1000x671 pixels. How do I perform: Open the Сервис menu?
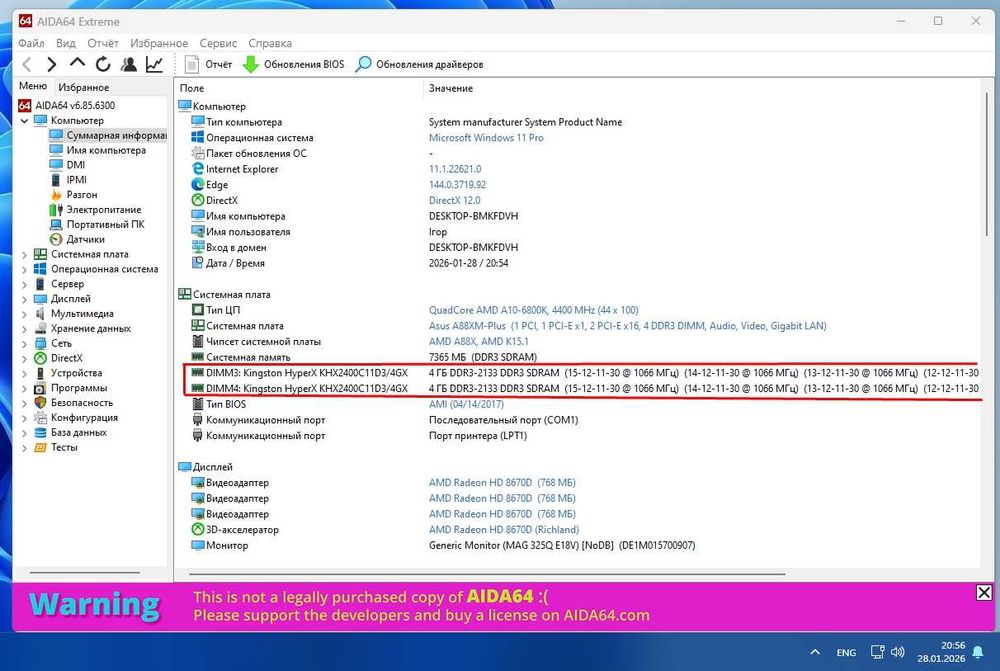click(x=218, y=43)
